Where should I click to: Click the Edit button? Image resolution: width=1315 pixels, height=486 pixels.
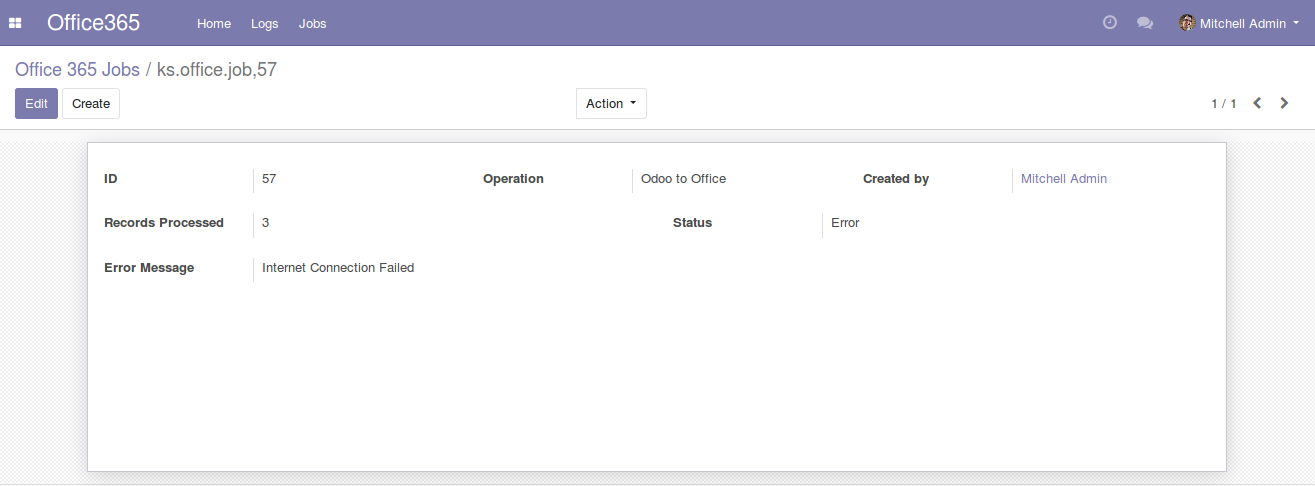[x=36, y=103]
